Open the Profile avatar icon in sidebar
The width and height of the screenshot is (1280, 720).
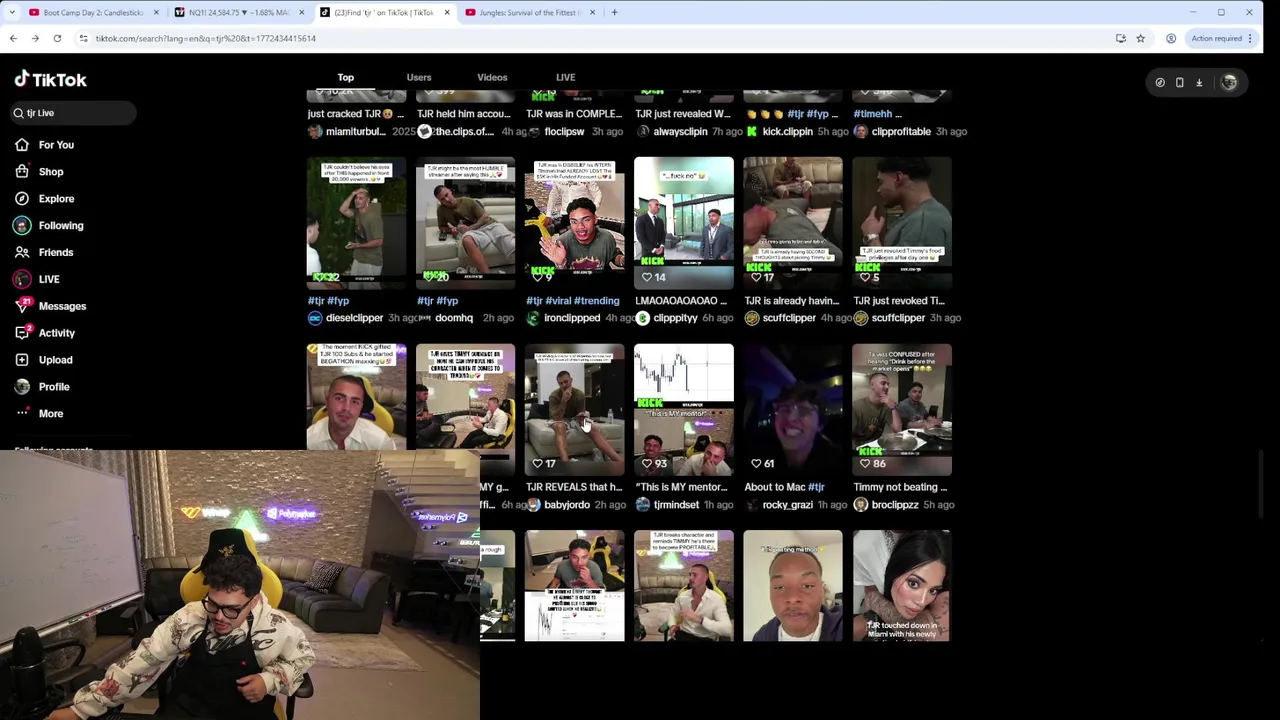click(x=22, y=387)
